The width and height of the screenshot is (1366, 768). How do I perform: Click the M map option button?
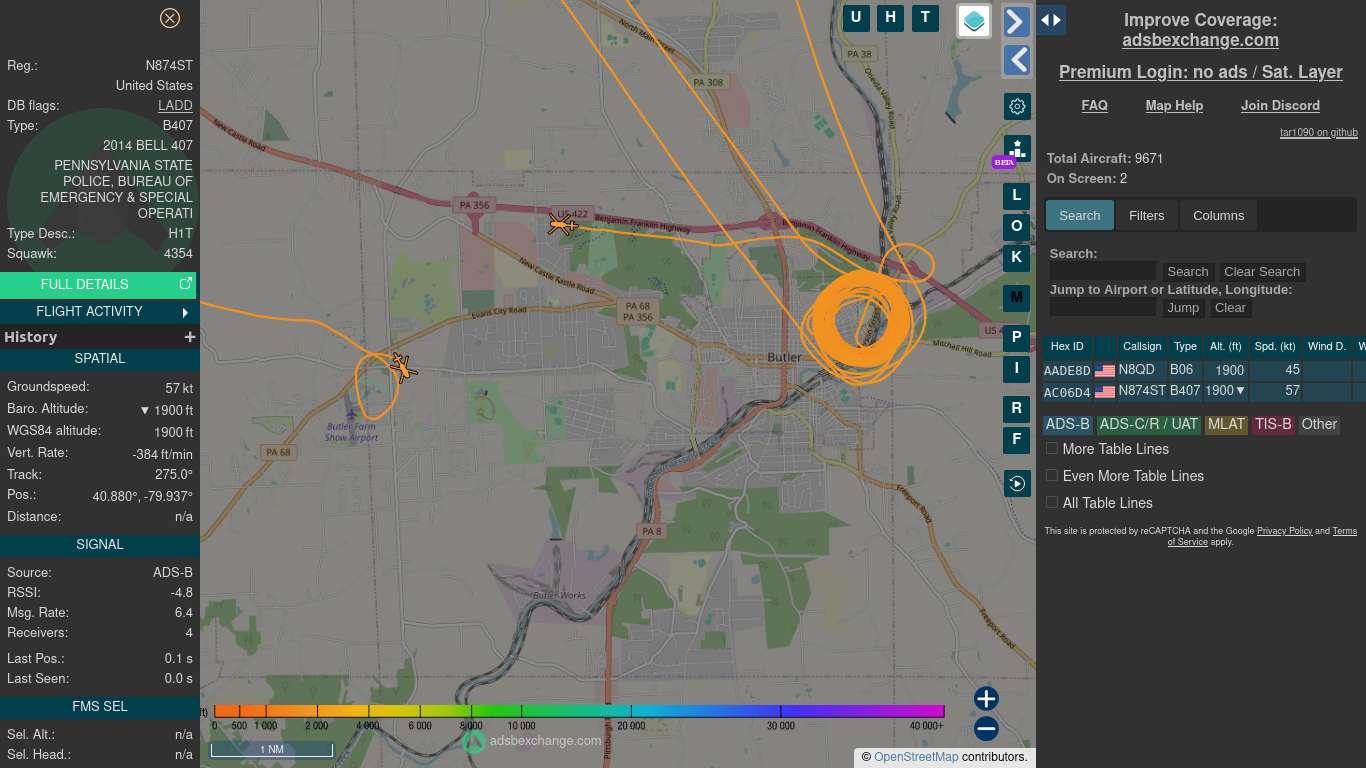[1017, 298]
